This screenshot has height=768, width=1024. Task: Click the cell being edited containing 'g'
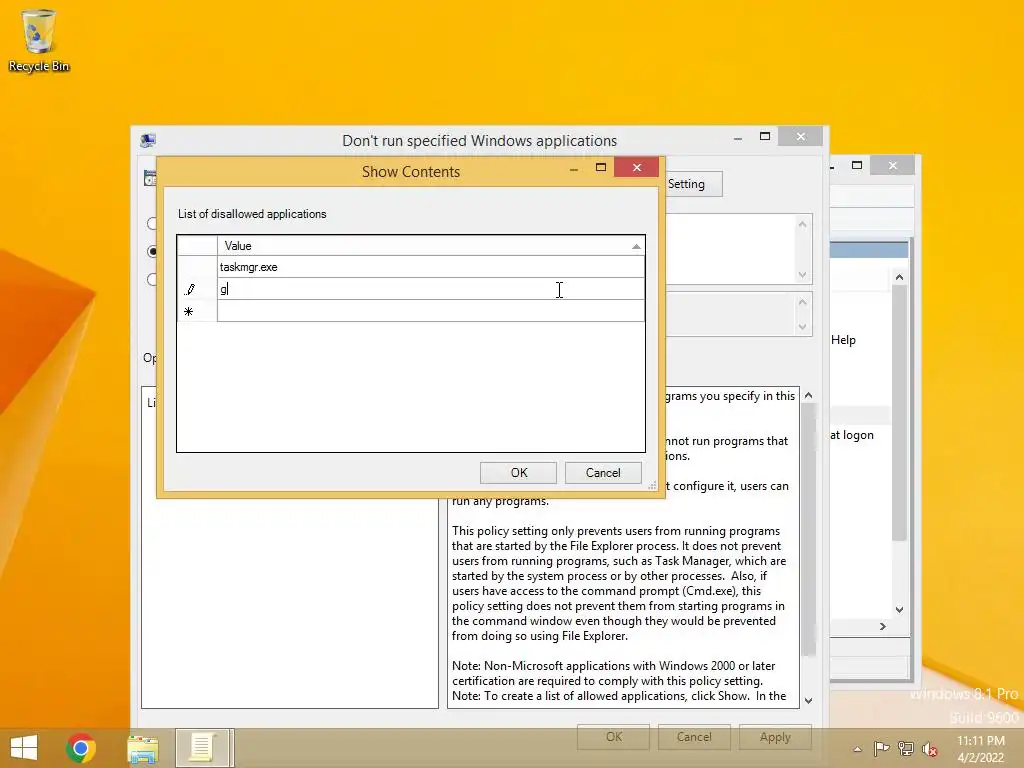[430, 289]
